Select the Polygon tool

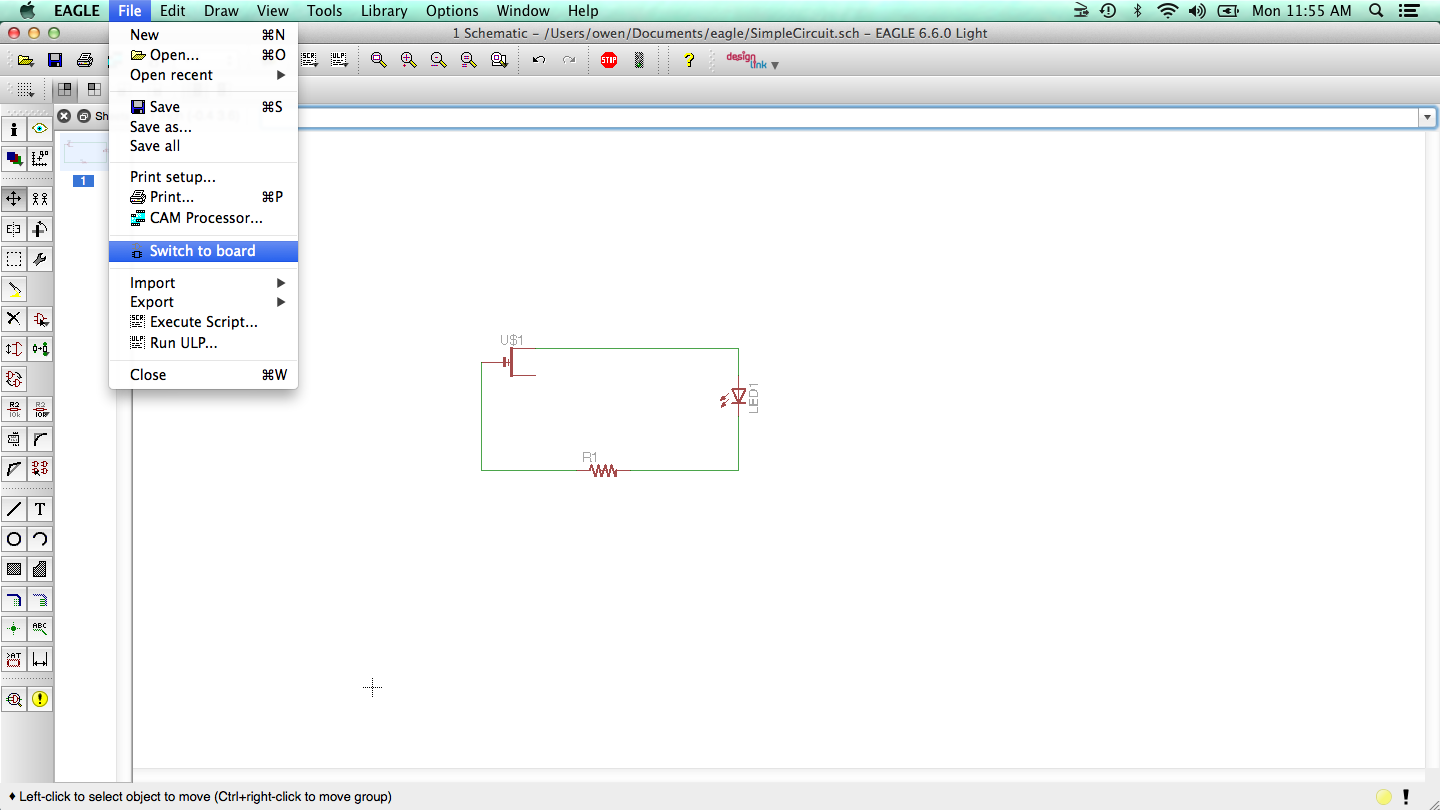pyautogui.click(x=40, y=569)
